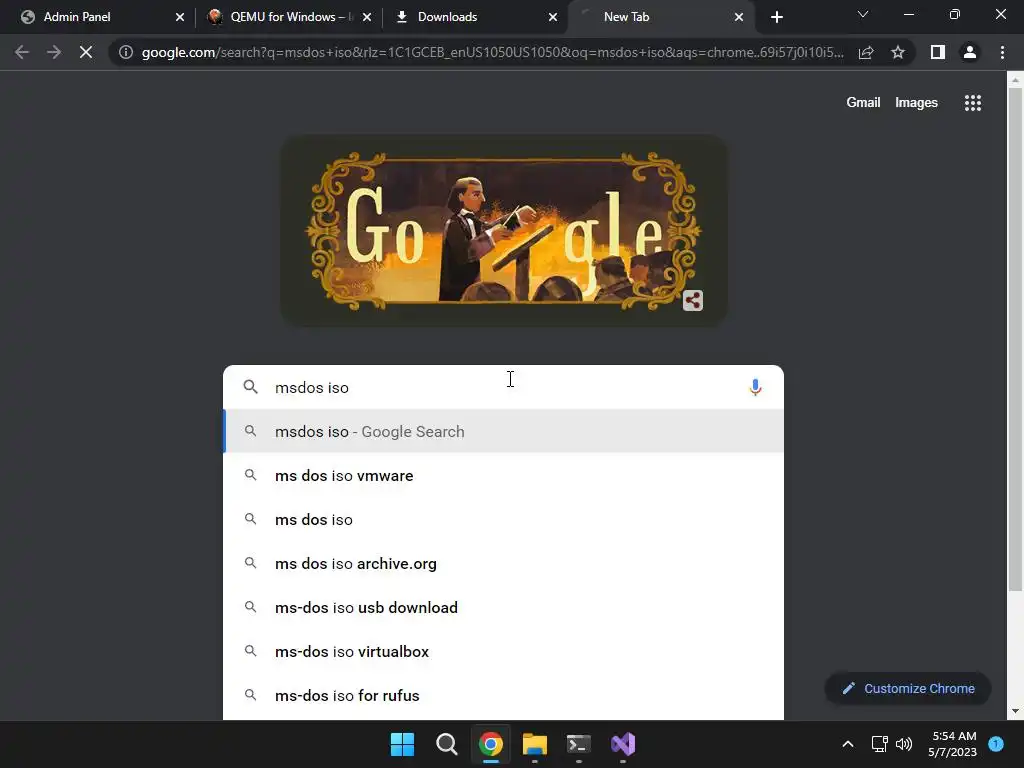Viewport: 1024px width, 768px height.
Task: Go forward to the next page
Action: click(54, 52)
